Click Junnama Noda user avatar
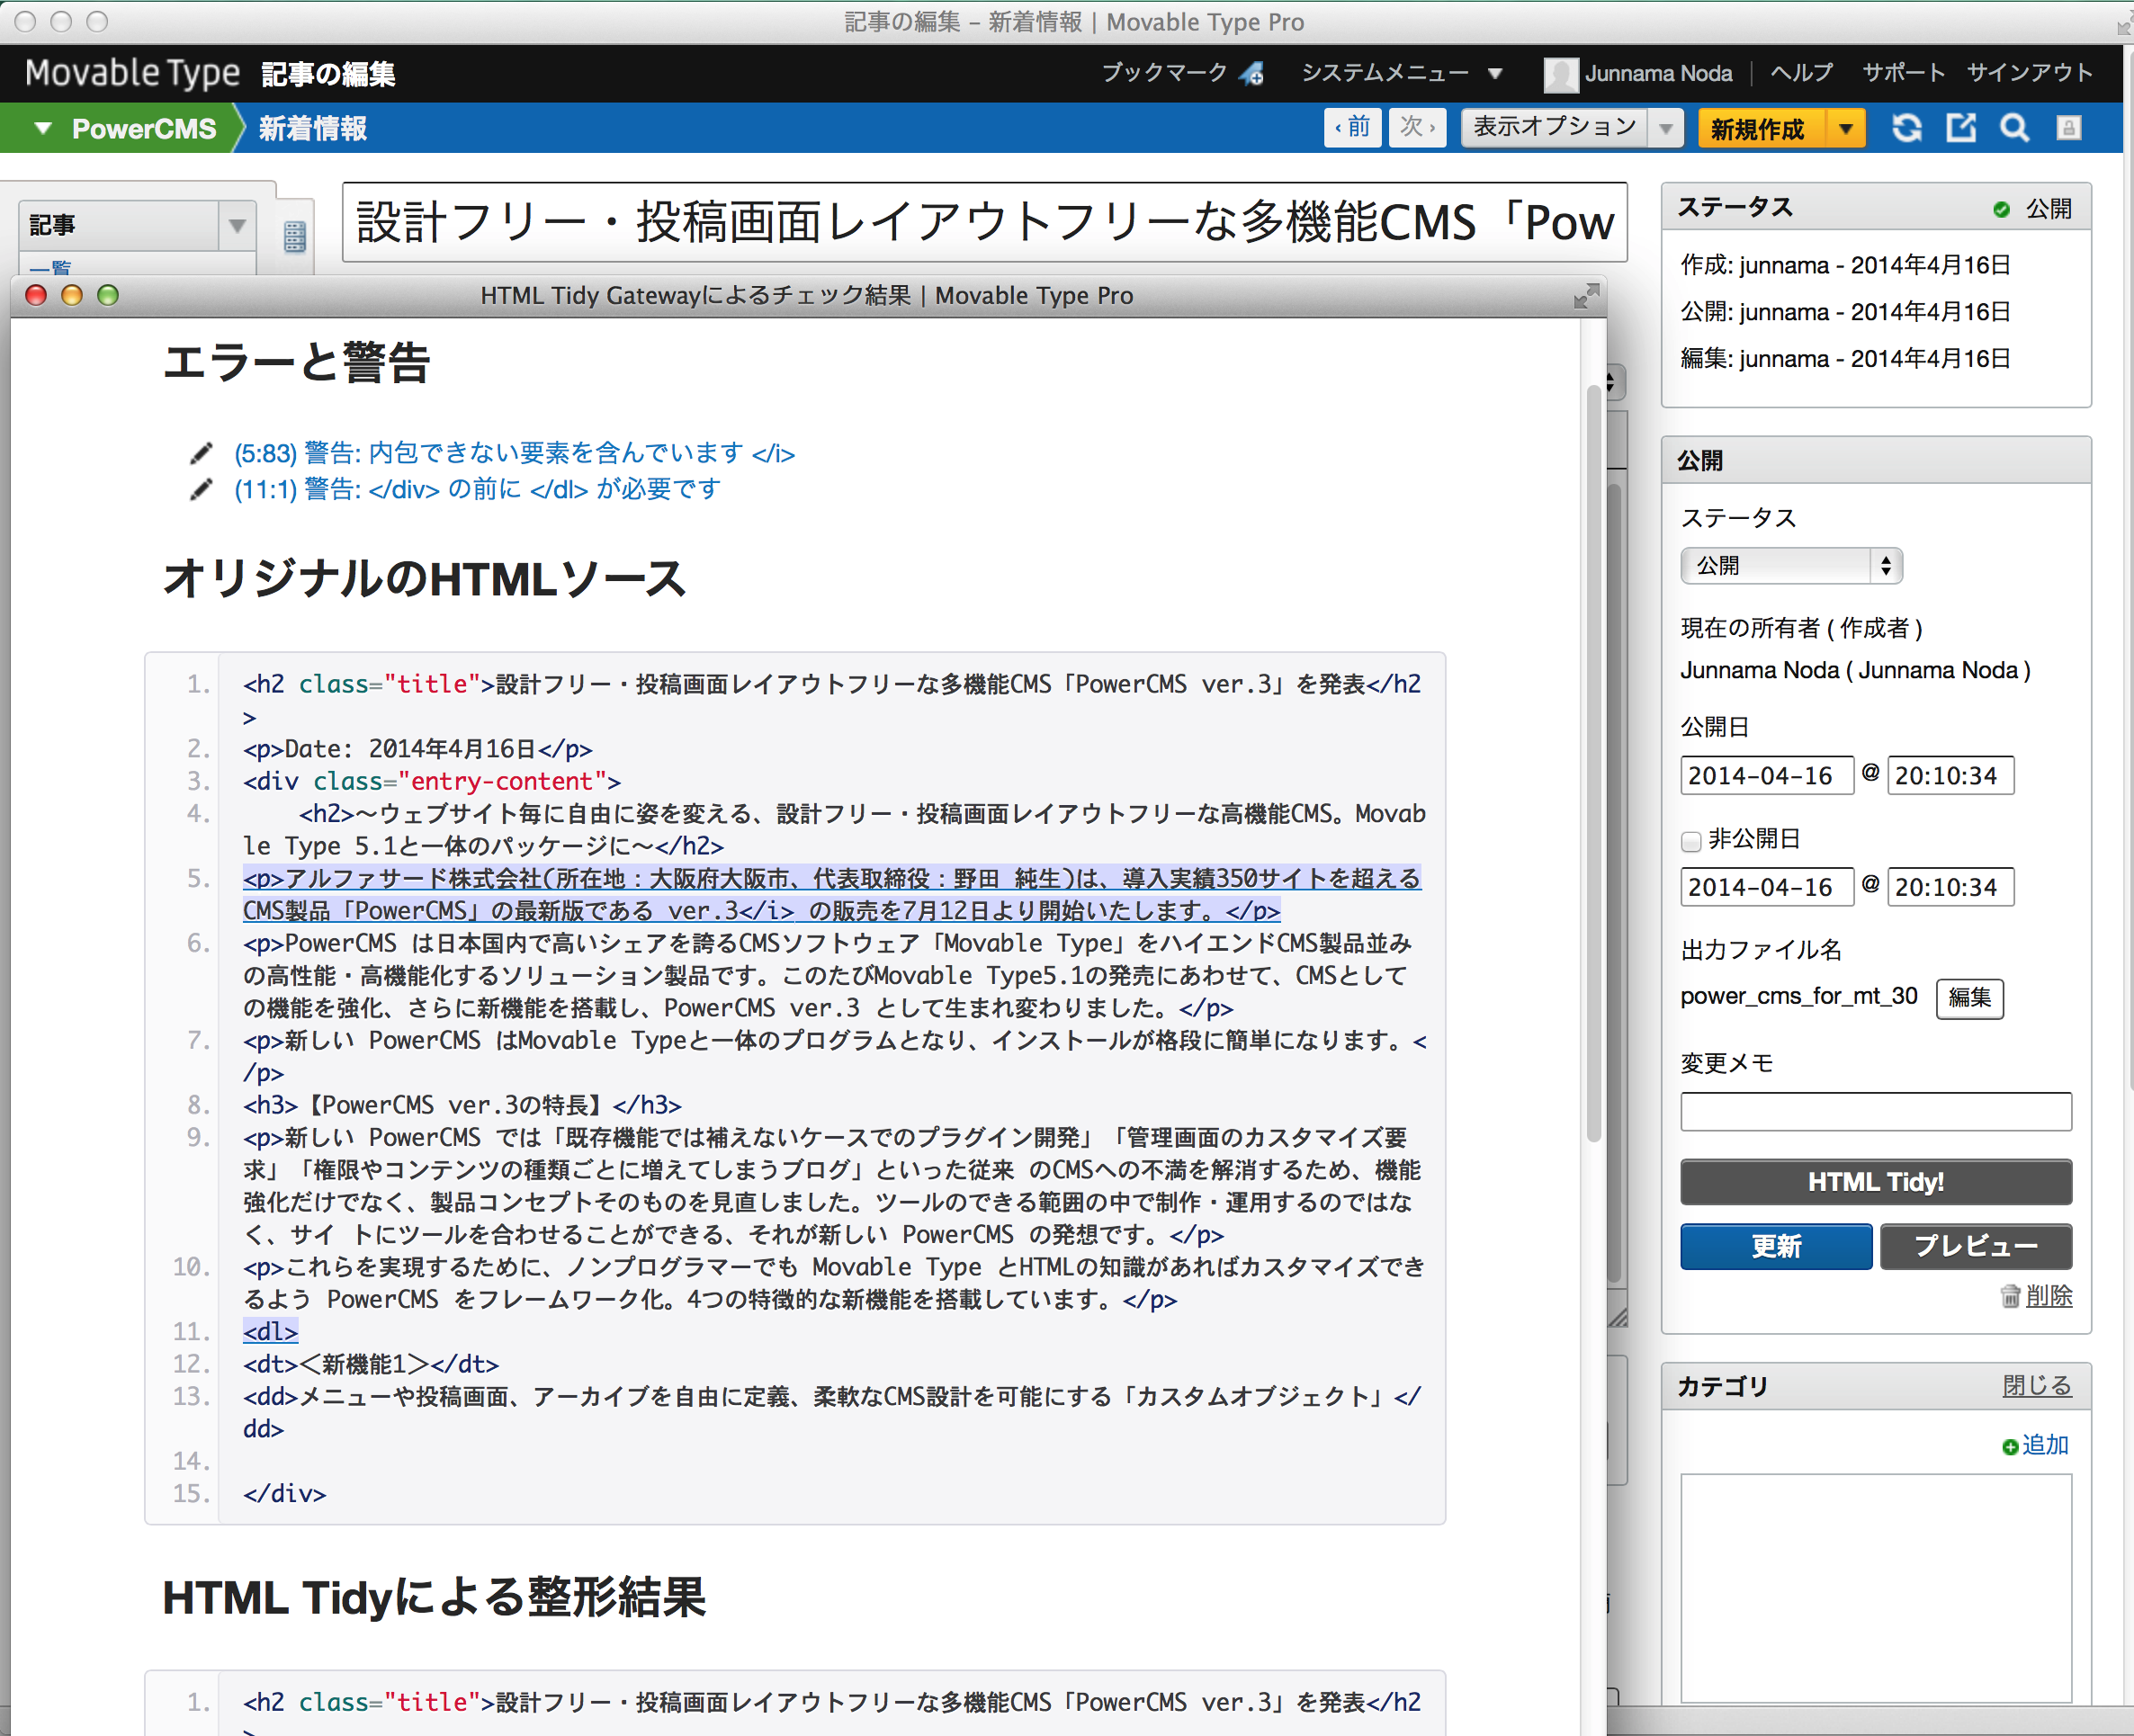This screenshot has height=1736, width=2134. 1560,74
